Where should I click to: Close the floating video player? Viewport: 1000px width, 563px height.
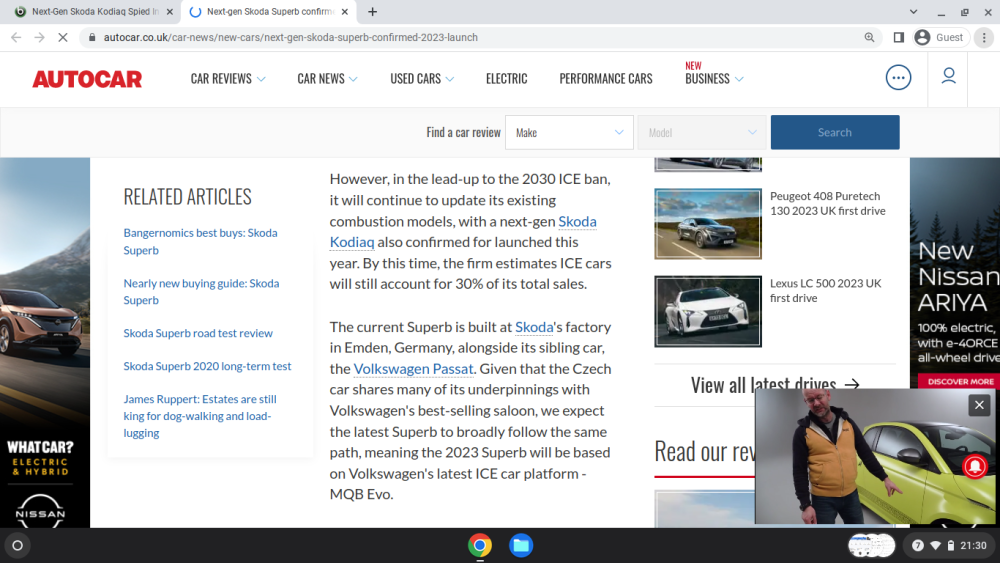click(x=979, y=405)
